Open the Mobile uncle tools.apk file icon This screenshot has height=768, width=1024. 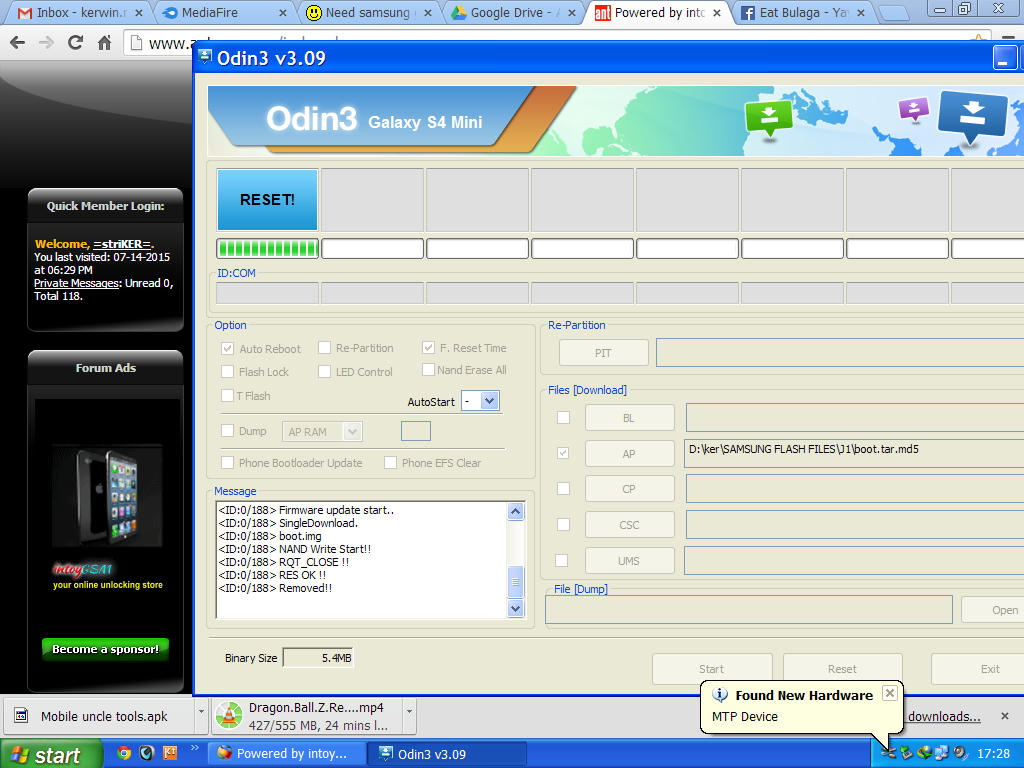tap(21, 716)
